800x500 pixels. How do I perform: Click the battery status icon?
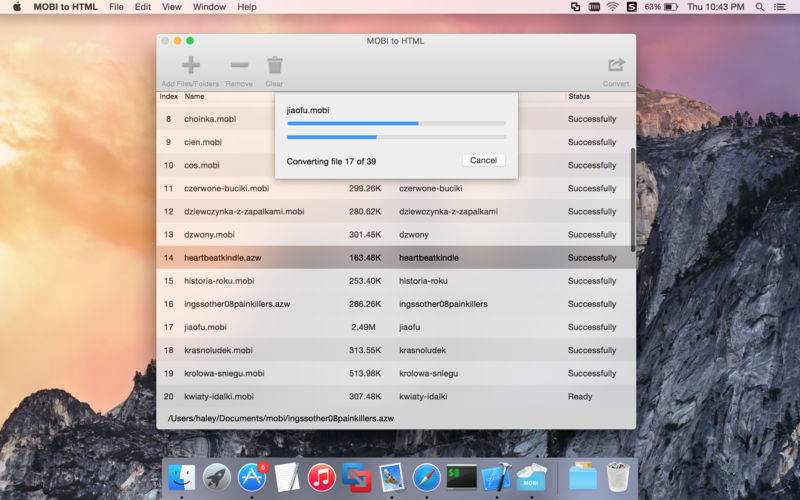(671, 7)
